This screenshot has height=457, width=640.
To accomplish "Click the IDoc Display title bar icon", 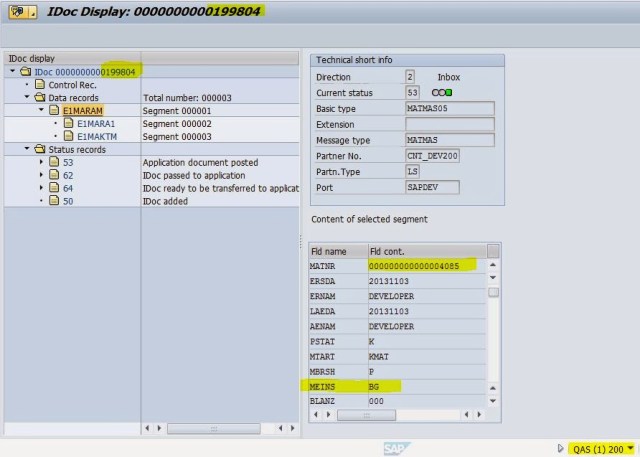I will tap(16, 12).
